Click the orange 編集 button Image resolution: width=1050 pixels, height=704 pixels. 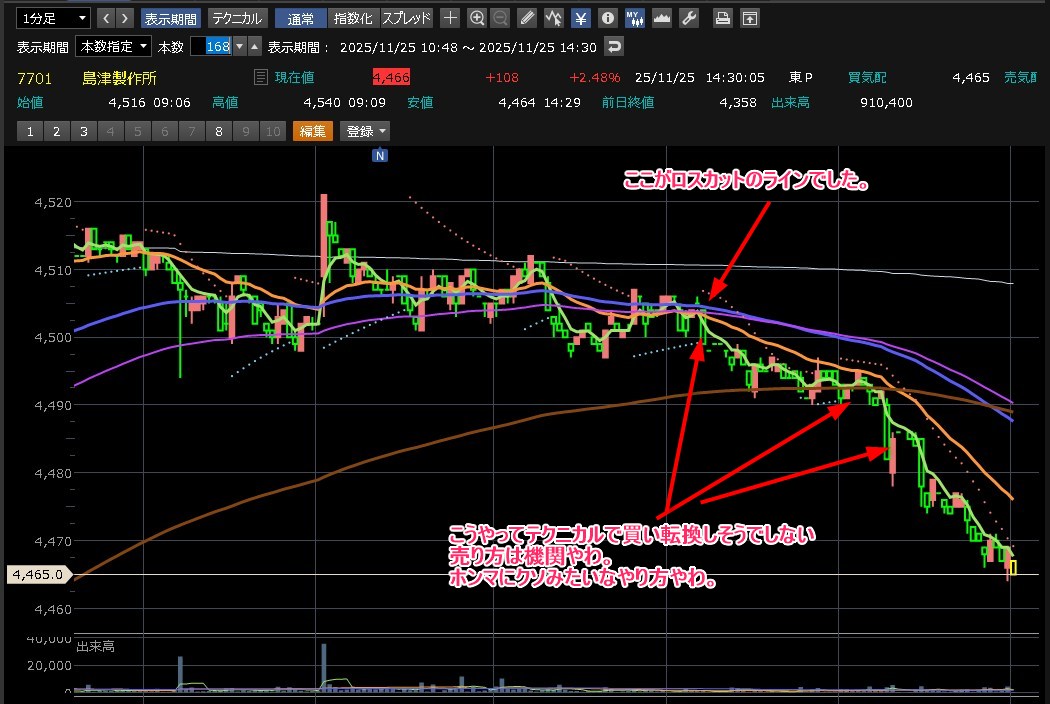[x=313, y=131]
